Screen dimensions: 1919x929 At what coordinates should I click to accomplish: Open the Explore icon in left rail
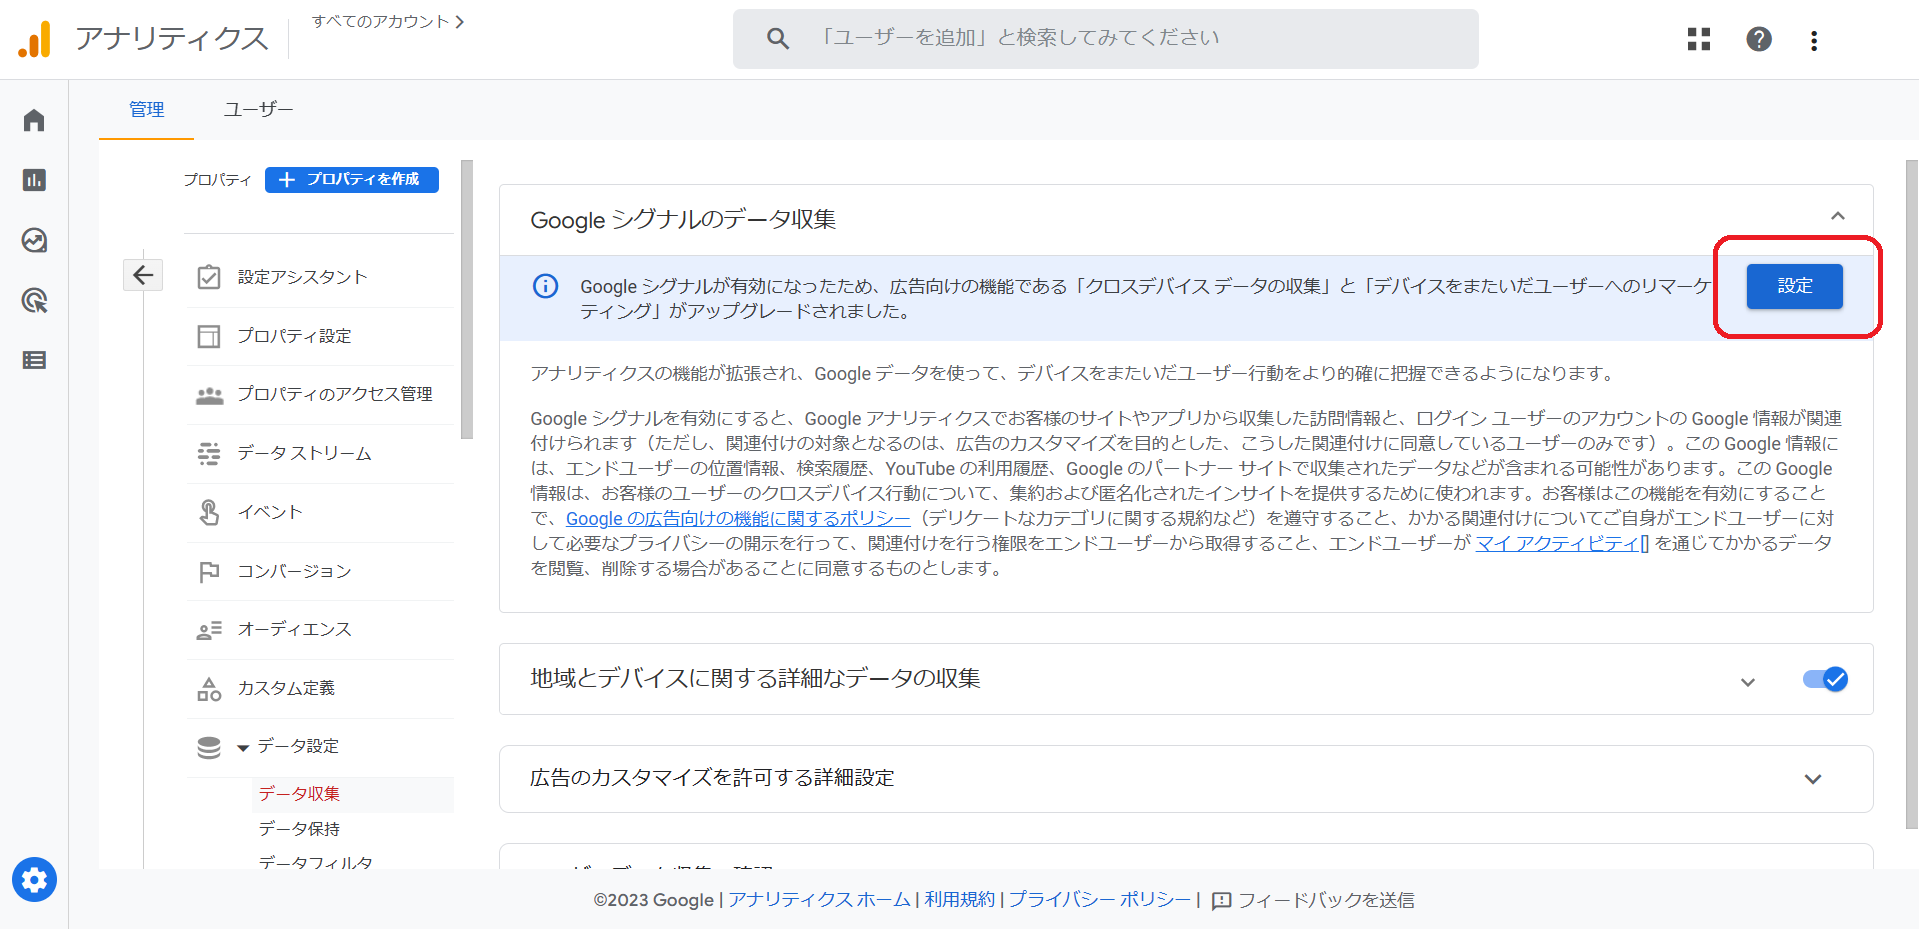[x=34, y=240]
